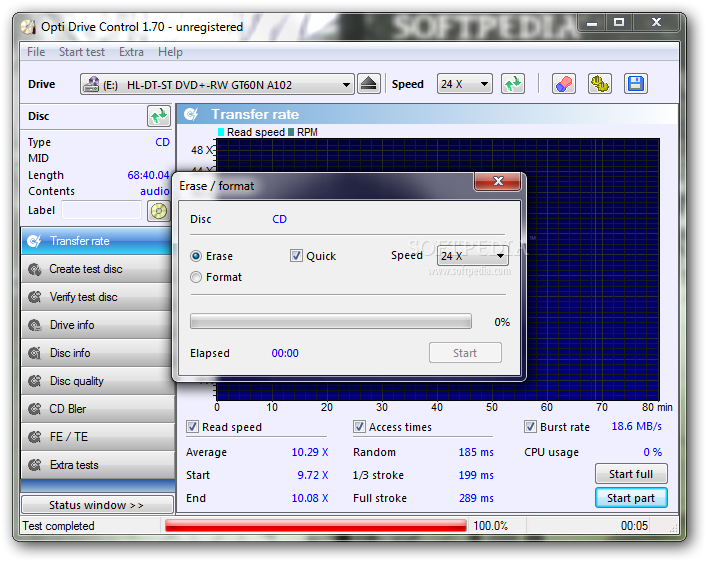Screen dimensions: 707x562
Task: Switch to CD Bler tab
Action: (97, 409)
